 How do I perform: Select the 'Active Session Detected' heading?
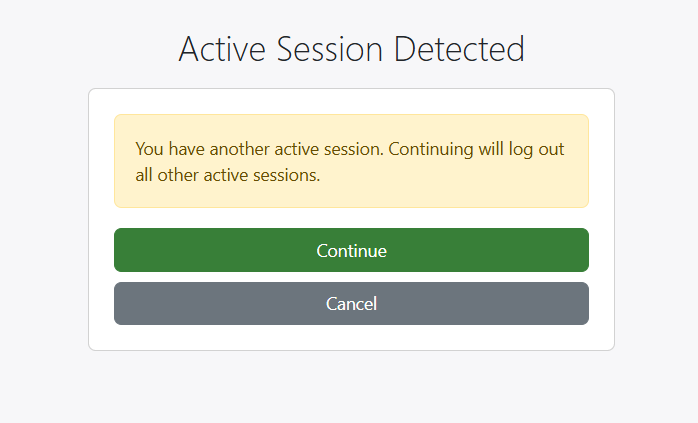[x=351, y=49]
